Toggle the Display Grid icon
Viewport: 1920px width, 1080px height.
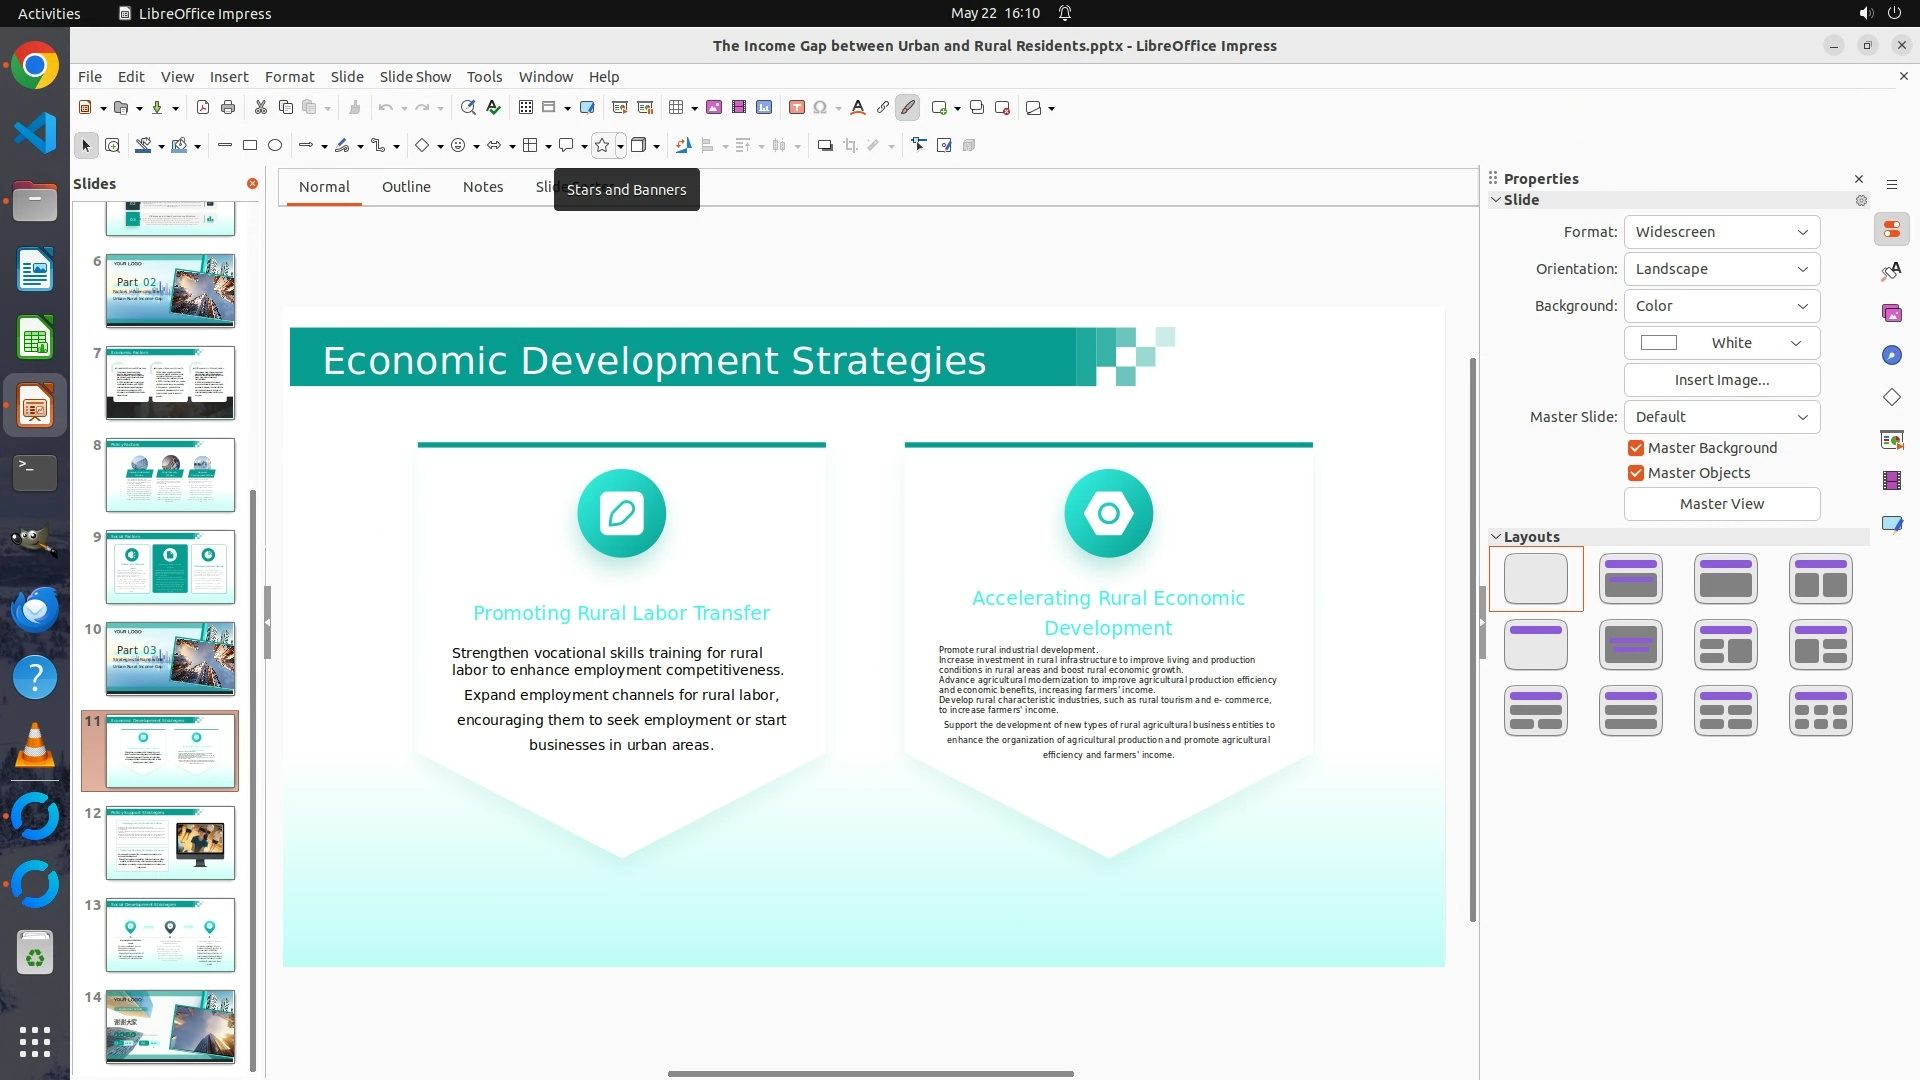click(526, 108)
